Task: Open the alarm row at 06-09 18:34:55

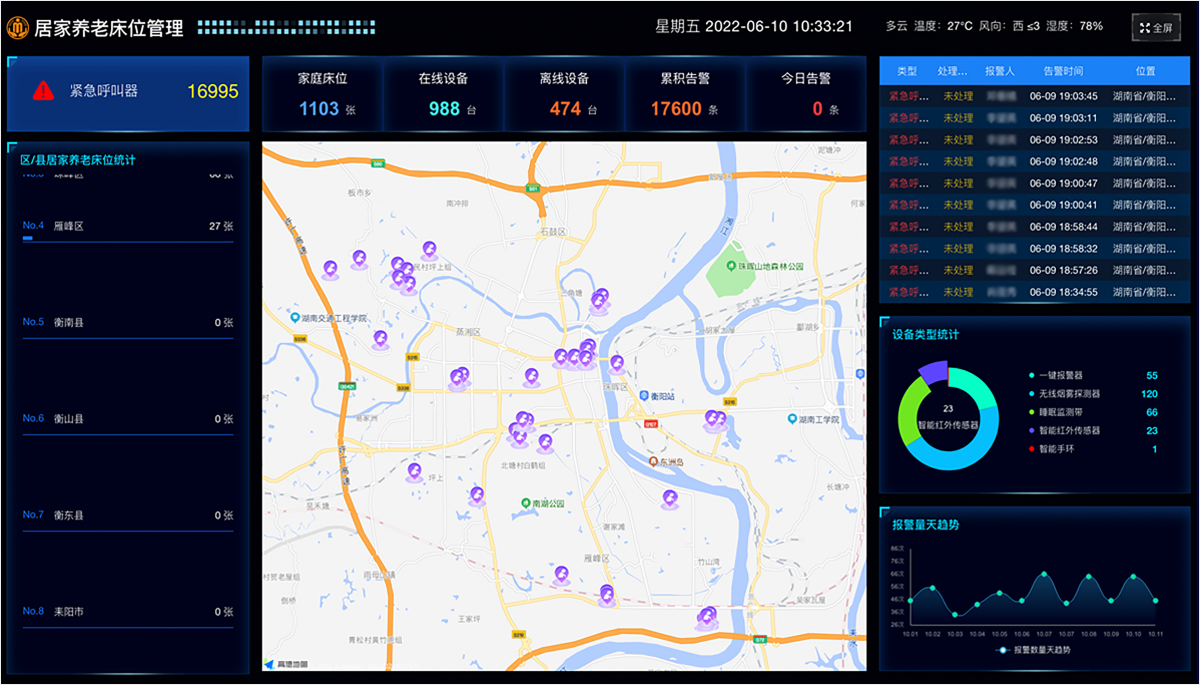Action: point(1035,293)
